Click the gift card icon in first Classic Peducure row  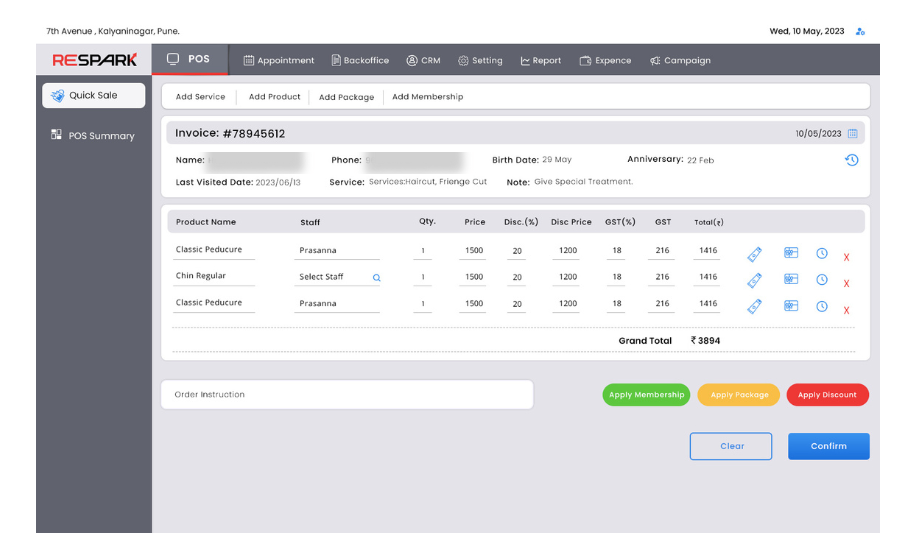(x=791, y=253)
